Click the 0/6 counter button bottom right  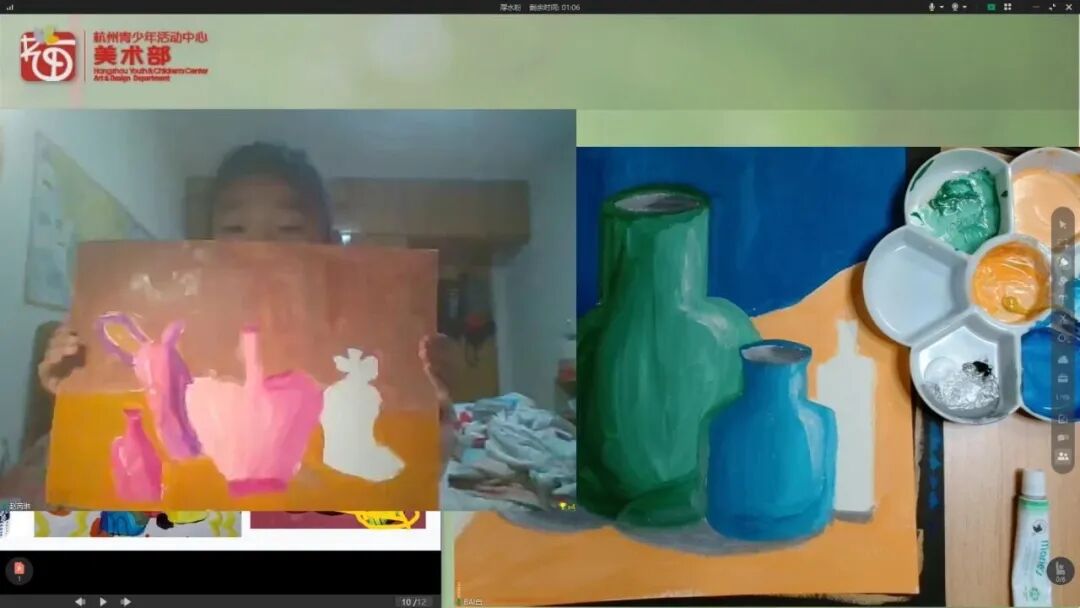1061,571
